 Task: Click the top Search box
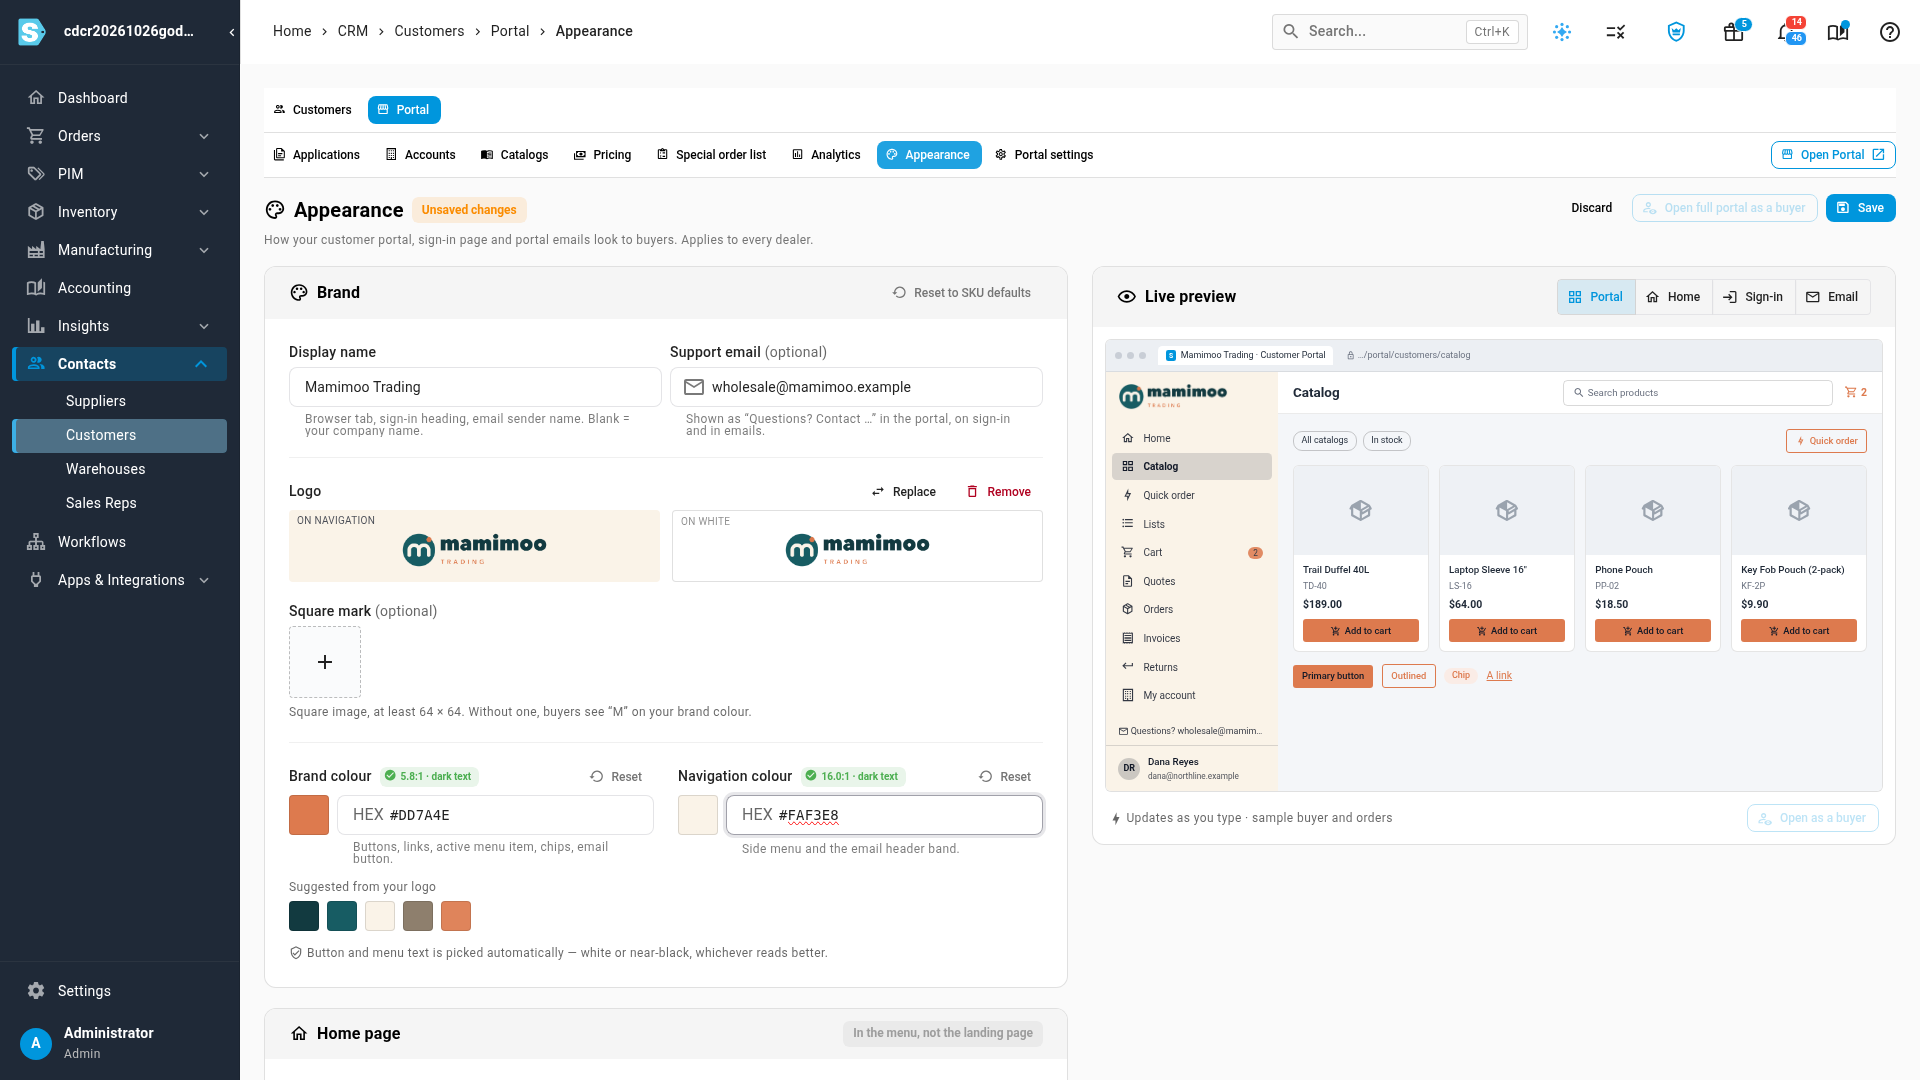click(1399, 32)
